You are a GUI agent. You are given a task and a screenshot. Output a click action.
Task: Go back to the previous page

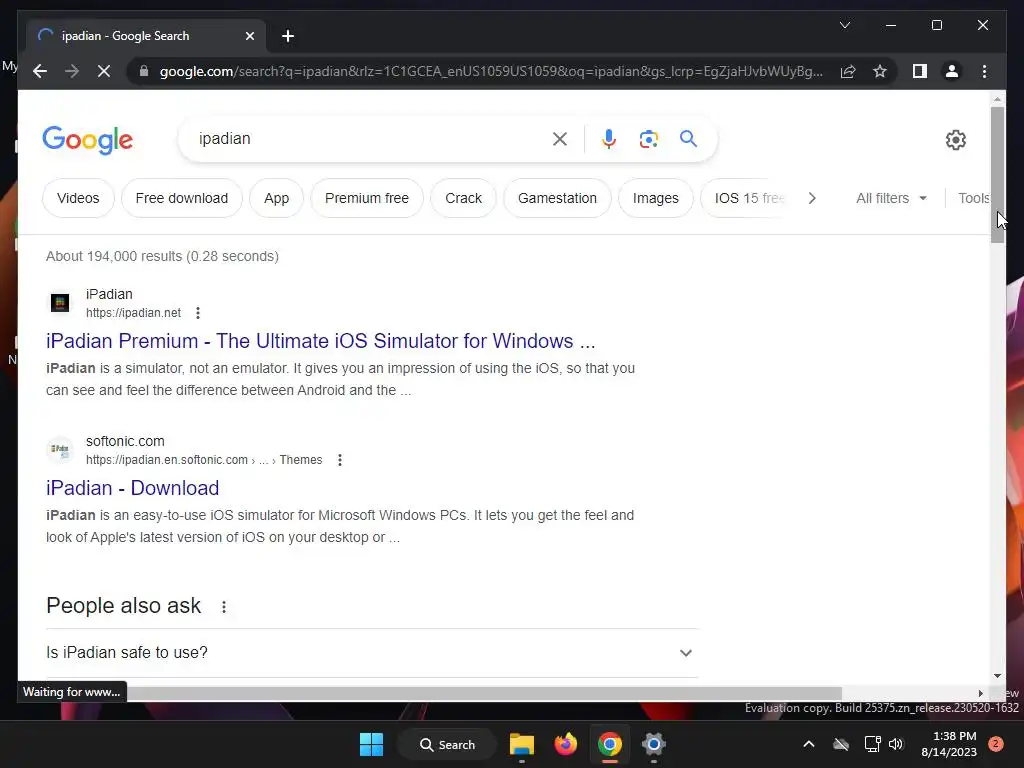click(40, 71)
